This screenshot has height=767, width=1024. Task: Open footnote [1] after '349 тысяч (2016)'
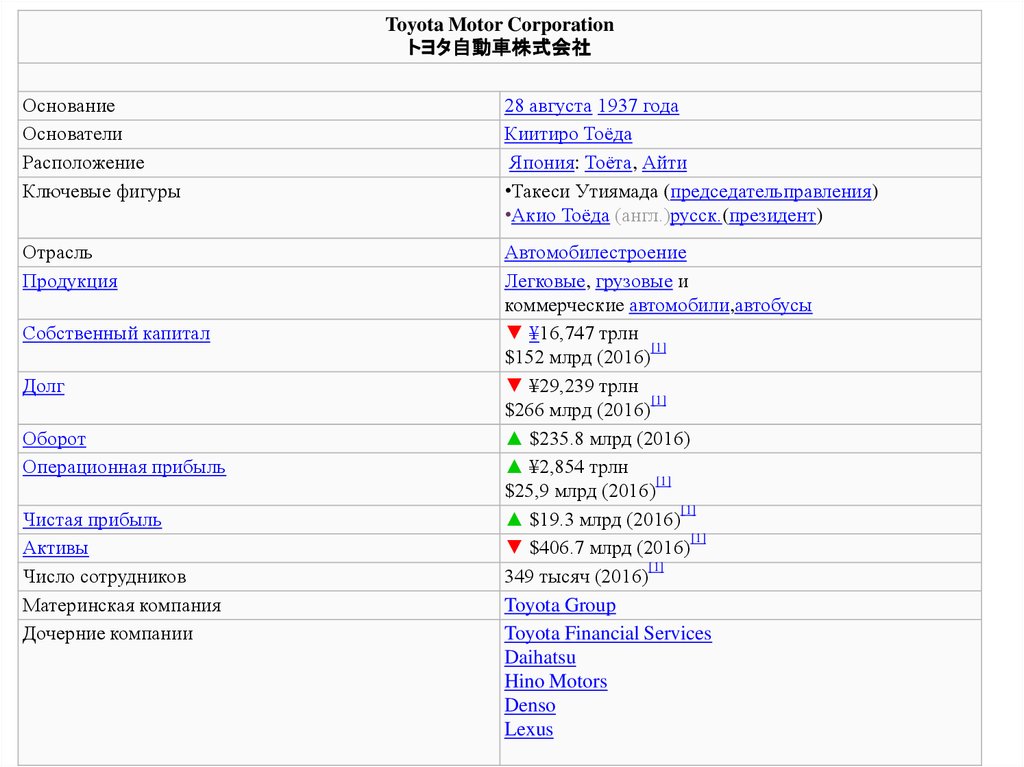656,568
